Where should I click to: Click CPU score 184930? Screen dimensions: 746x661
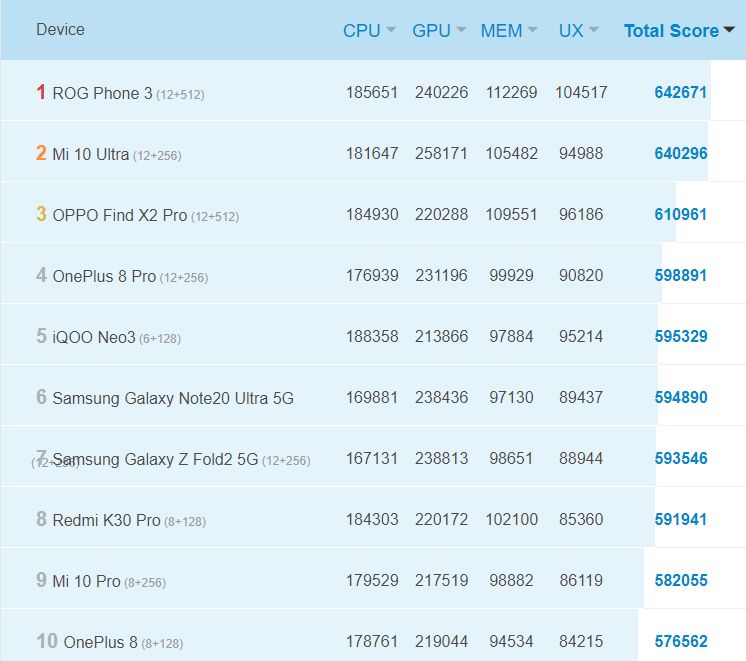(x=372, y=214)
